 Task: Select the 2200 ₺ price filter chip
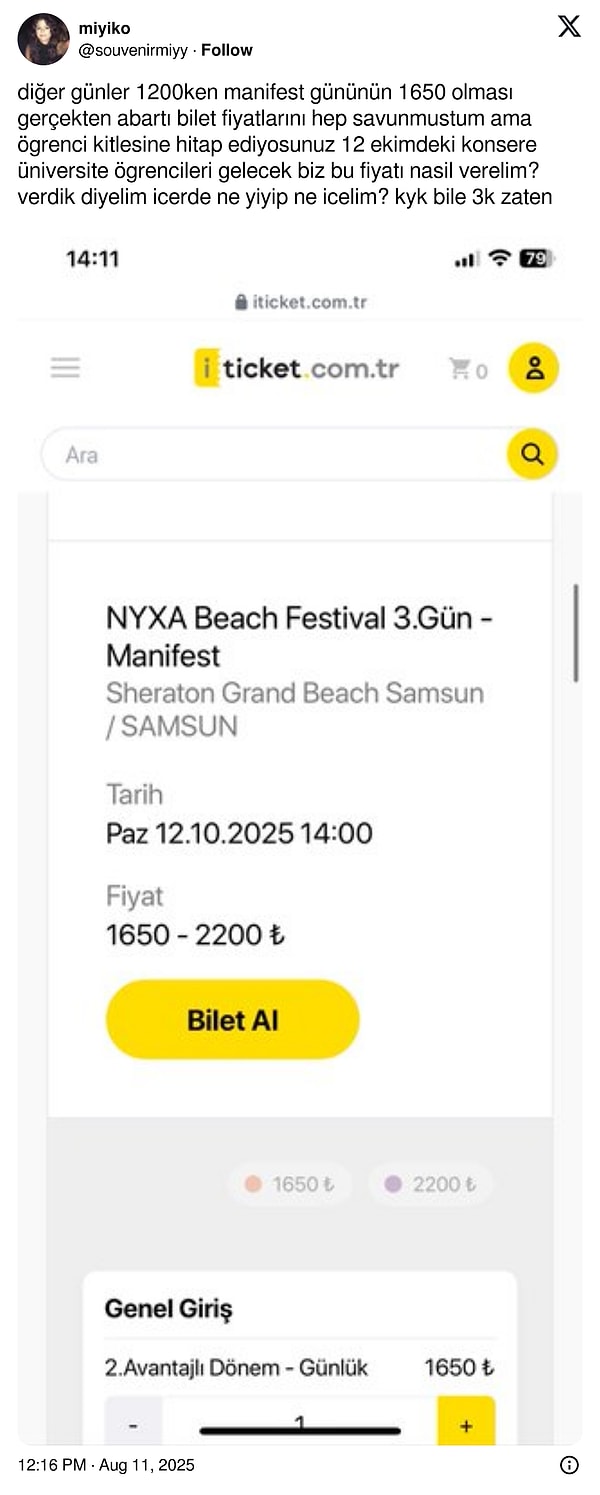(x=430, y=1184)
